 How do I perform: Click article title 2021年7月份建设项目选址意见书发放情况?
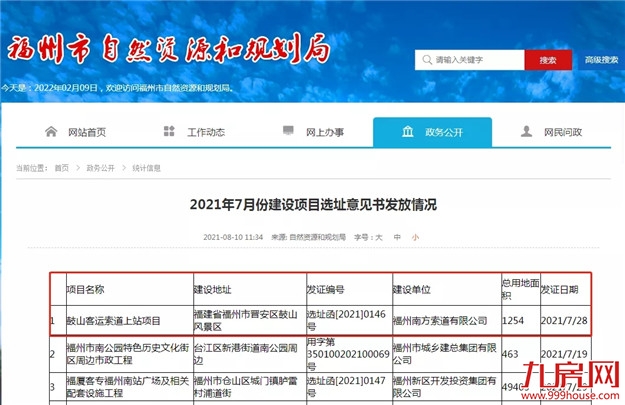313,204
